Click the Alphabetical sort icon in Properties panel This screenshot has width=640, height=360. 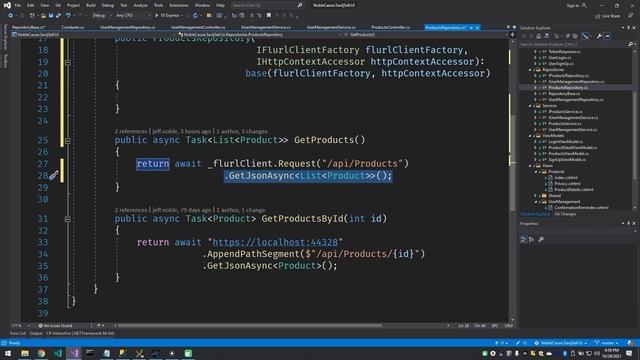(x=531, y=240)
